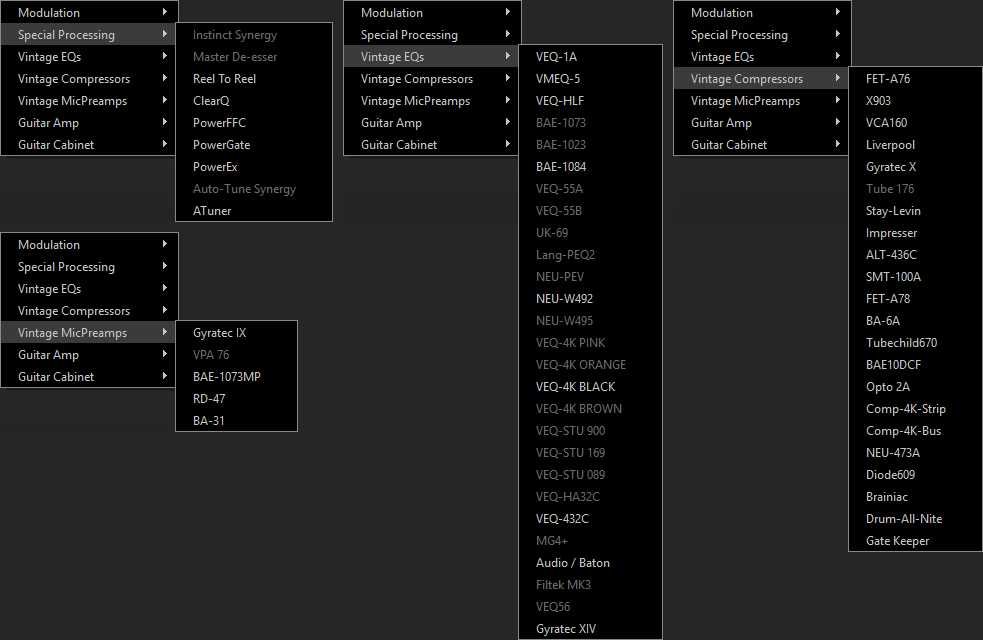Select the FET-A76 compressor

[915, 79]
